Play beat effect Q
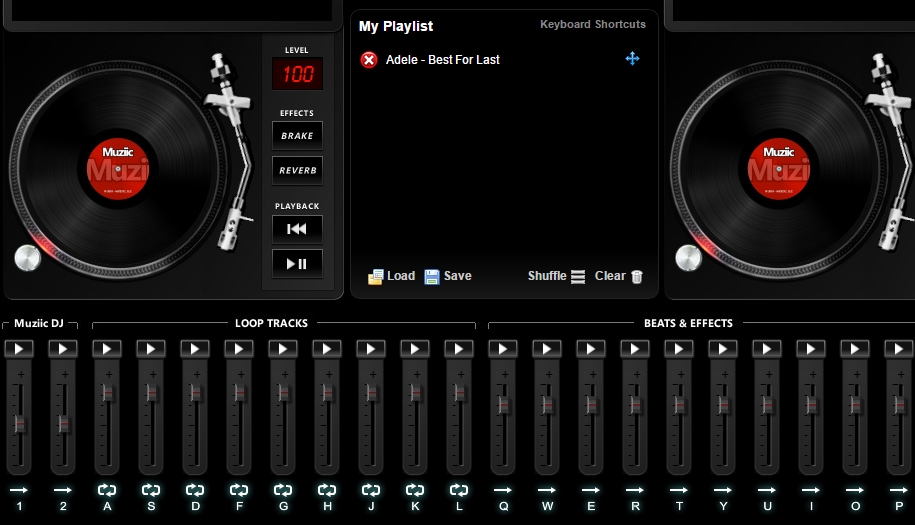The width and height of the screenshot is (915, 525). pyautogui.click(x=503, y=349)
